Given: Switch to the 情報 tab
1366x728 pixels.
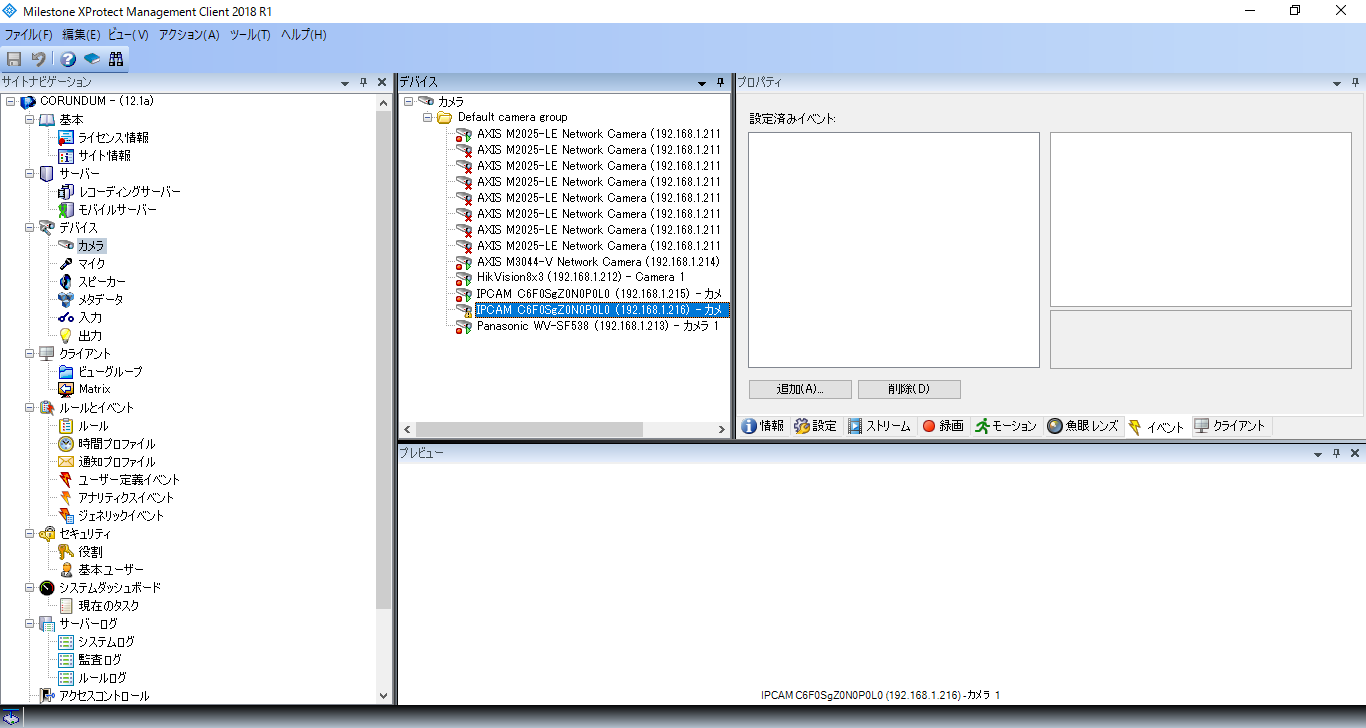Looking at the screenshot, I should pyautogui.click(x=763, y=426).
